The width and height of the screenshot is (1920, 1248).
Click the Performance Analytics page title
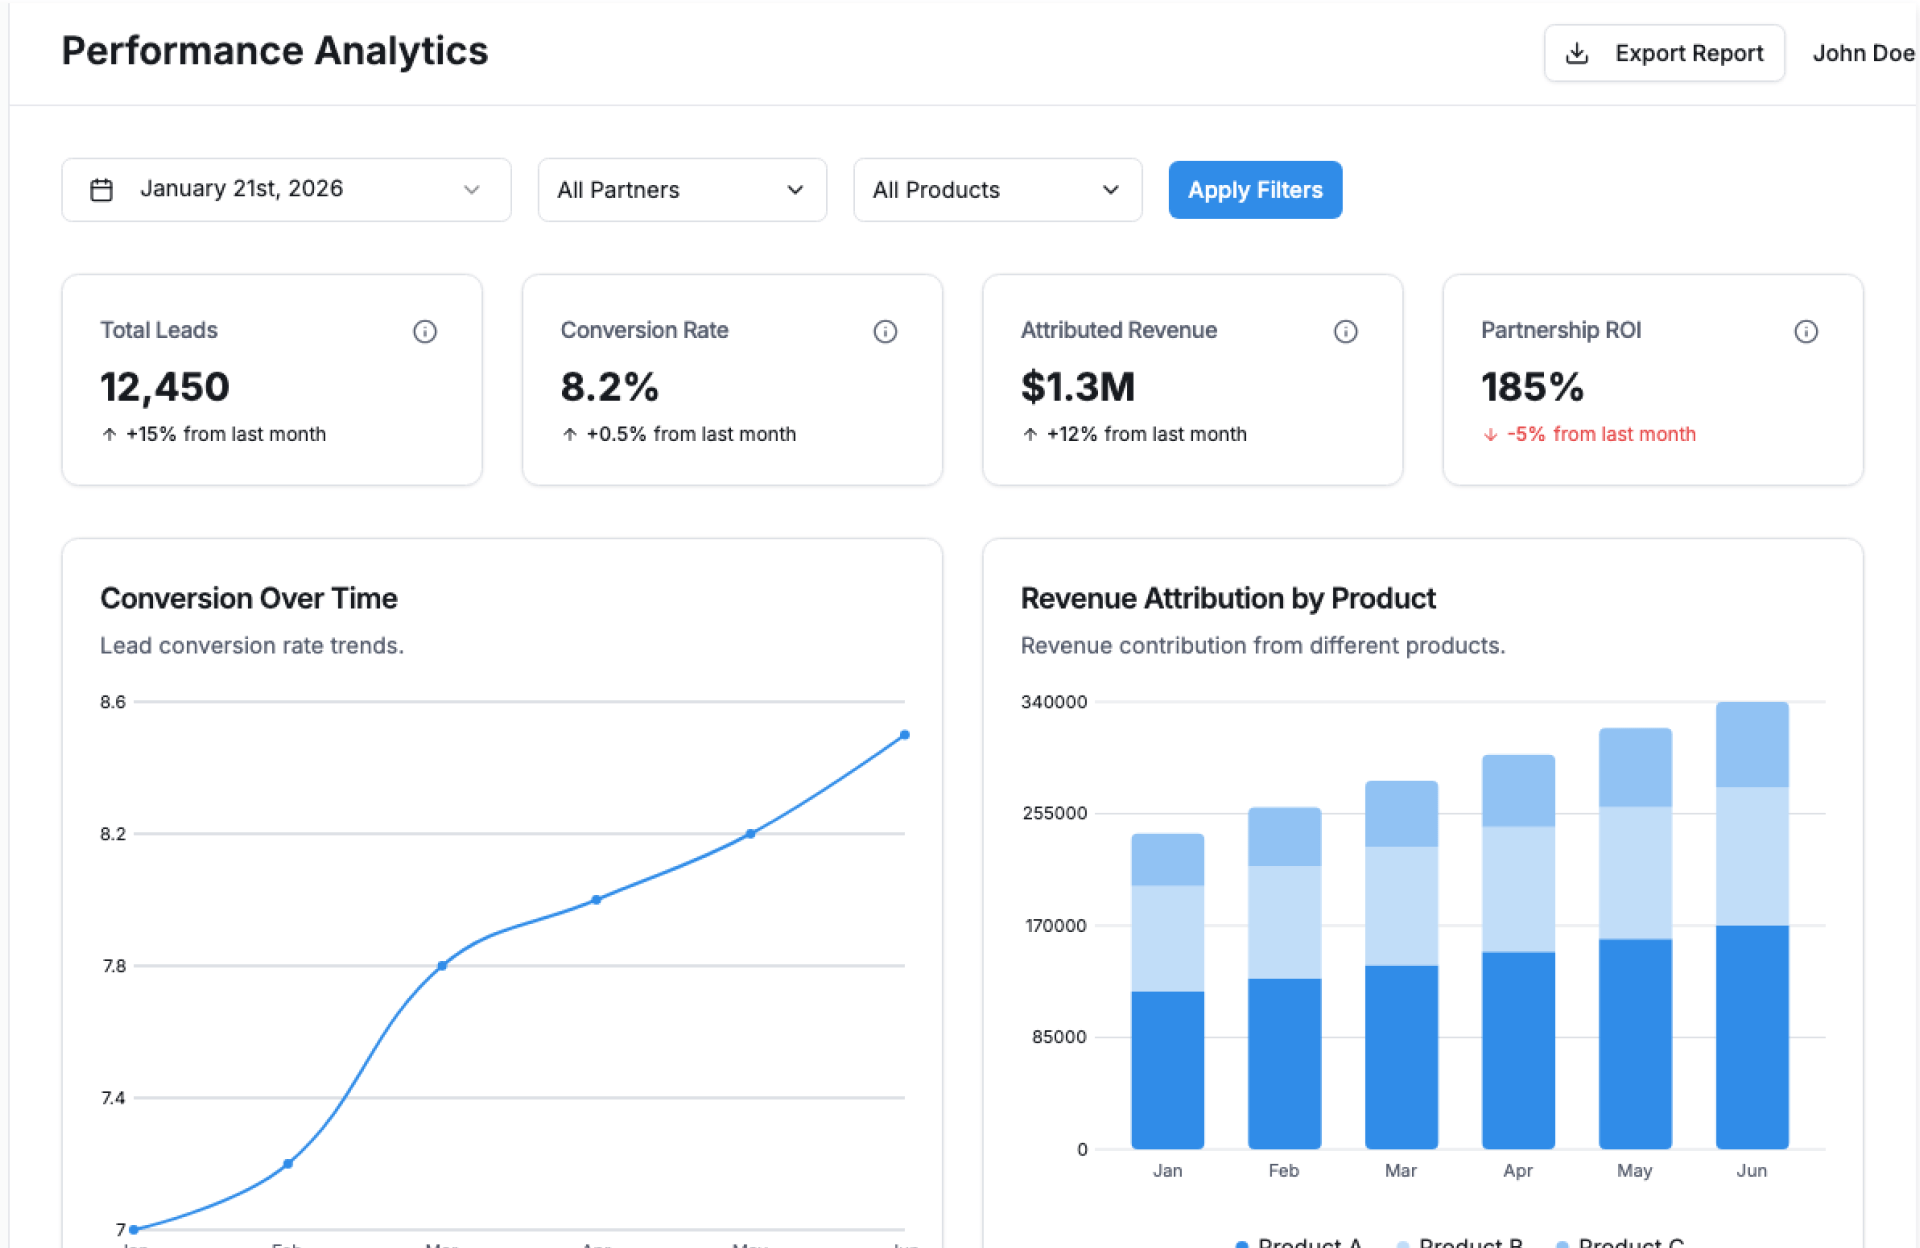click(274, 51)
